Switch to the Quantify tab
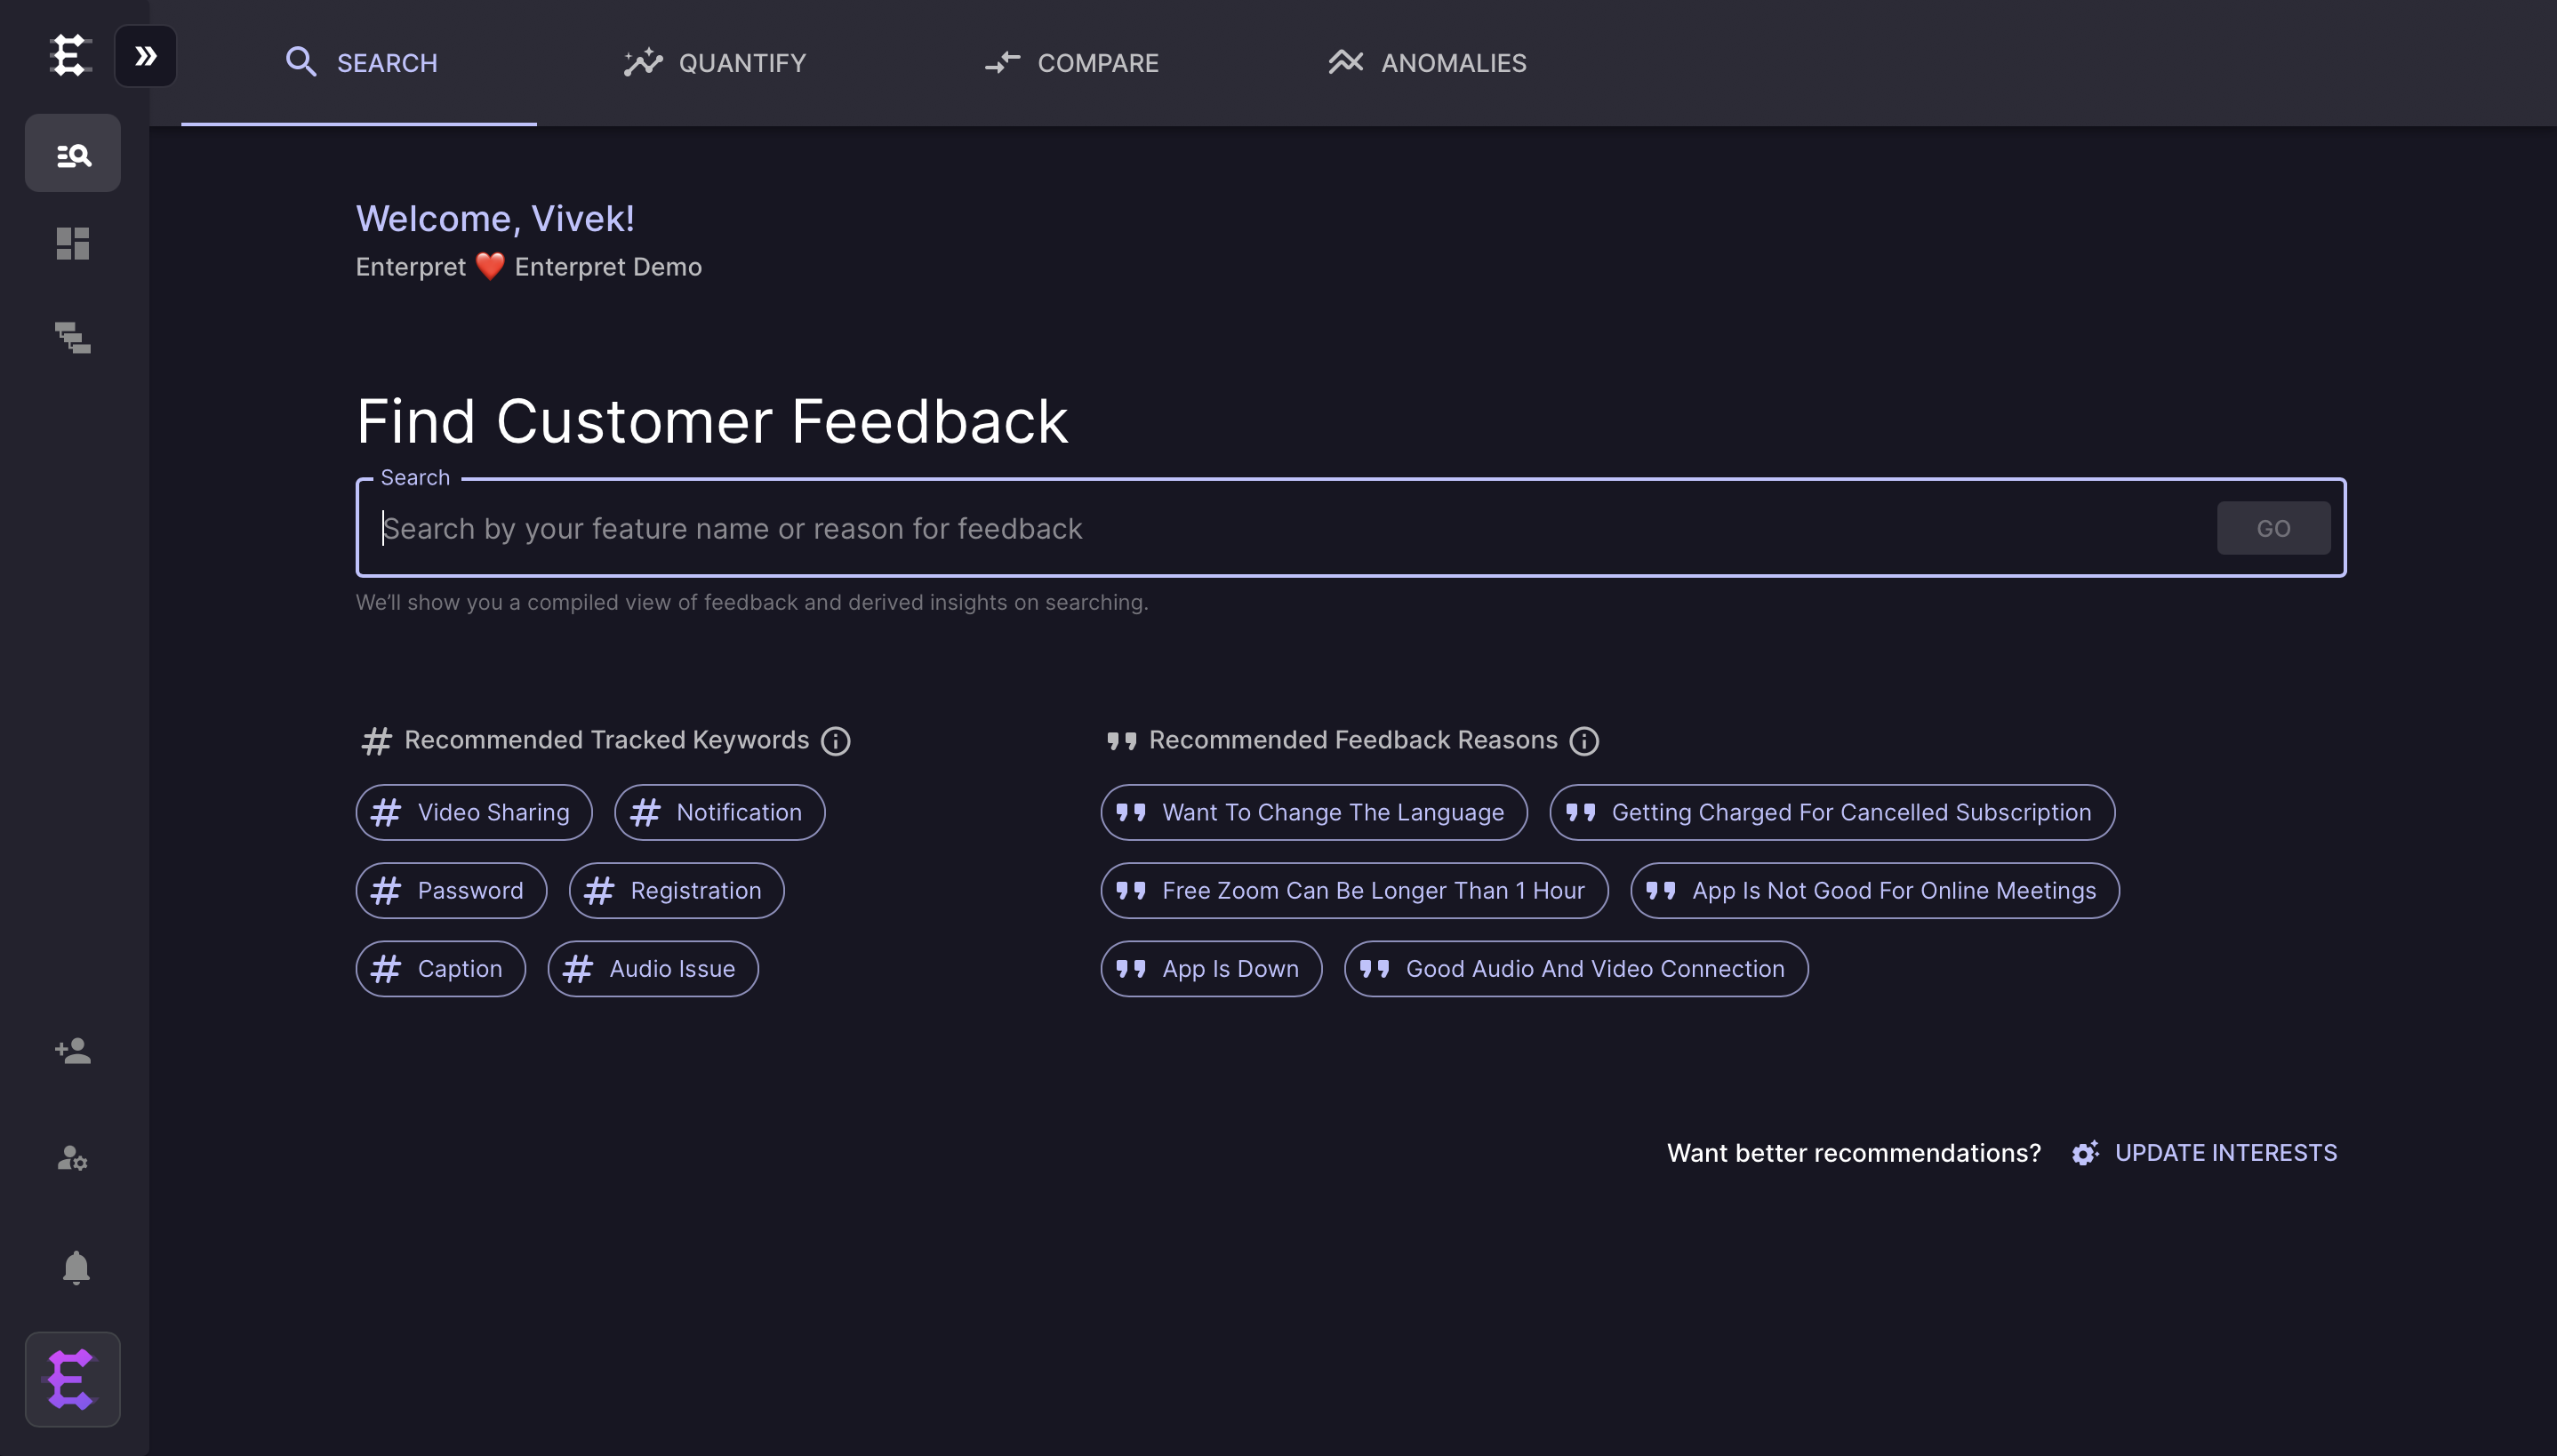Viewport: 2557px width, 1456px height. (715, 63)
